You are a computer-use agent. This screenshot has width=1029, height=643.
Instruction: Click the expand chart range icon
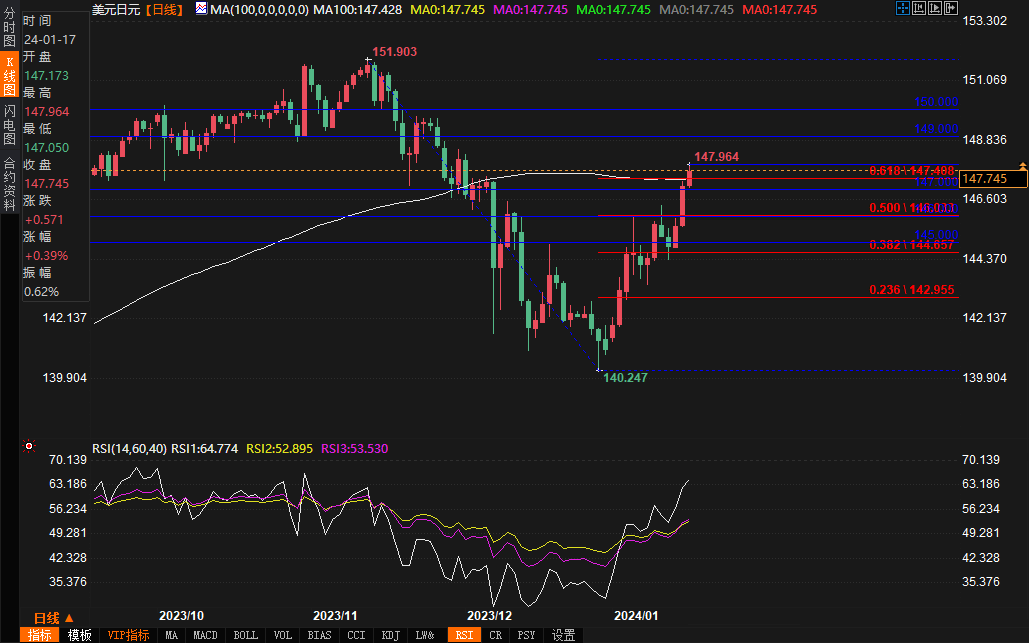point(934,8)
